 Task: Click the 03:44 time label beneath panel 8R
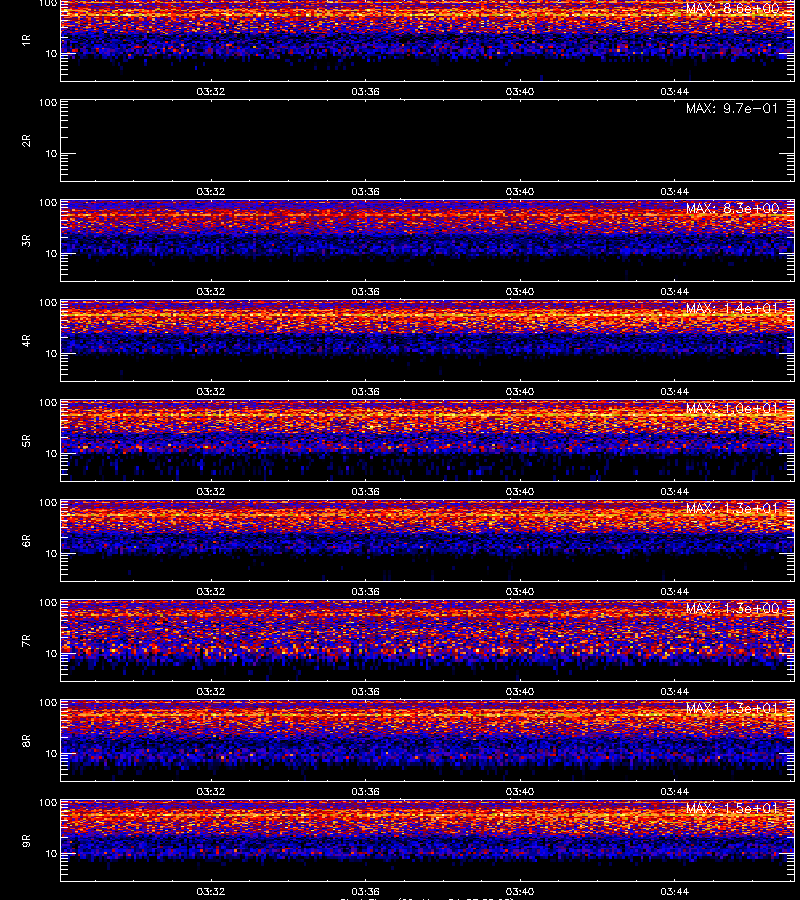[674, 792]
